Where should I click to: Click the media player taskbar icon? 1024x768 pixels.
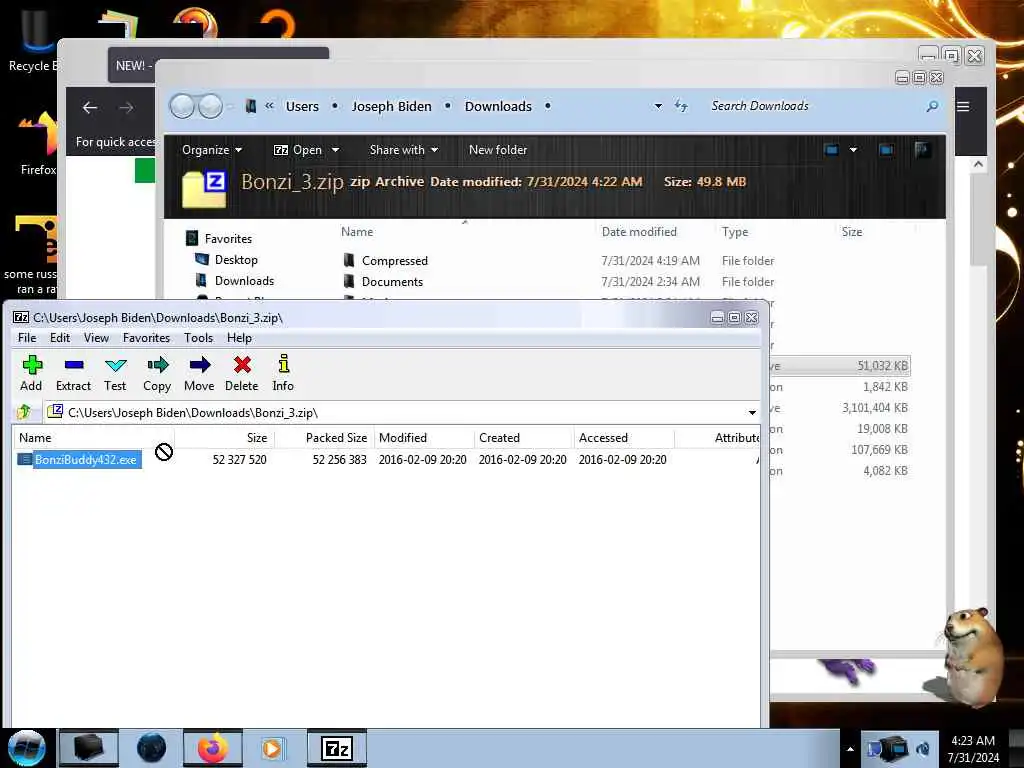(x=272, y=748)
